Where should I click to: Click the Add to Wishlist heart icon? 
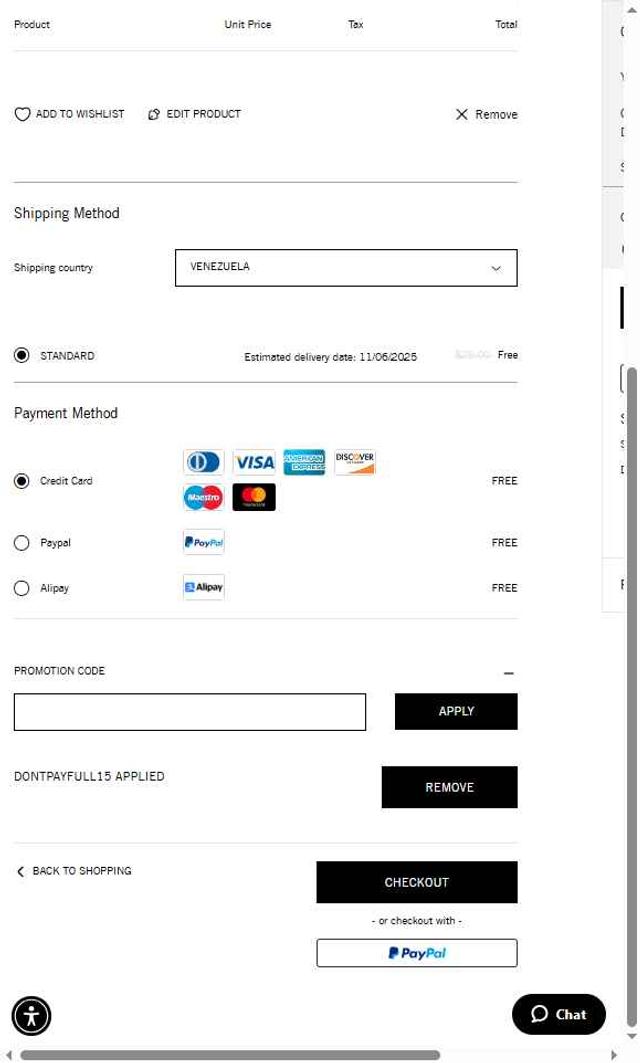pos(22,114)
